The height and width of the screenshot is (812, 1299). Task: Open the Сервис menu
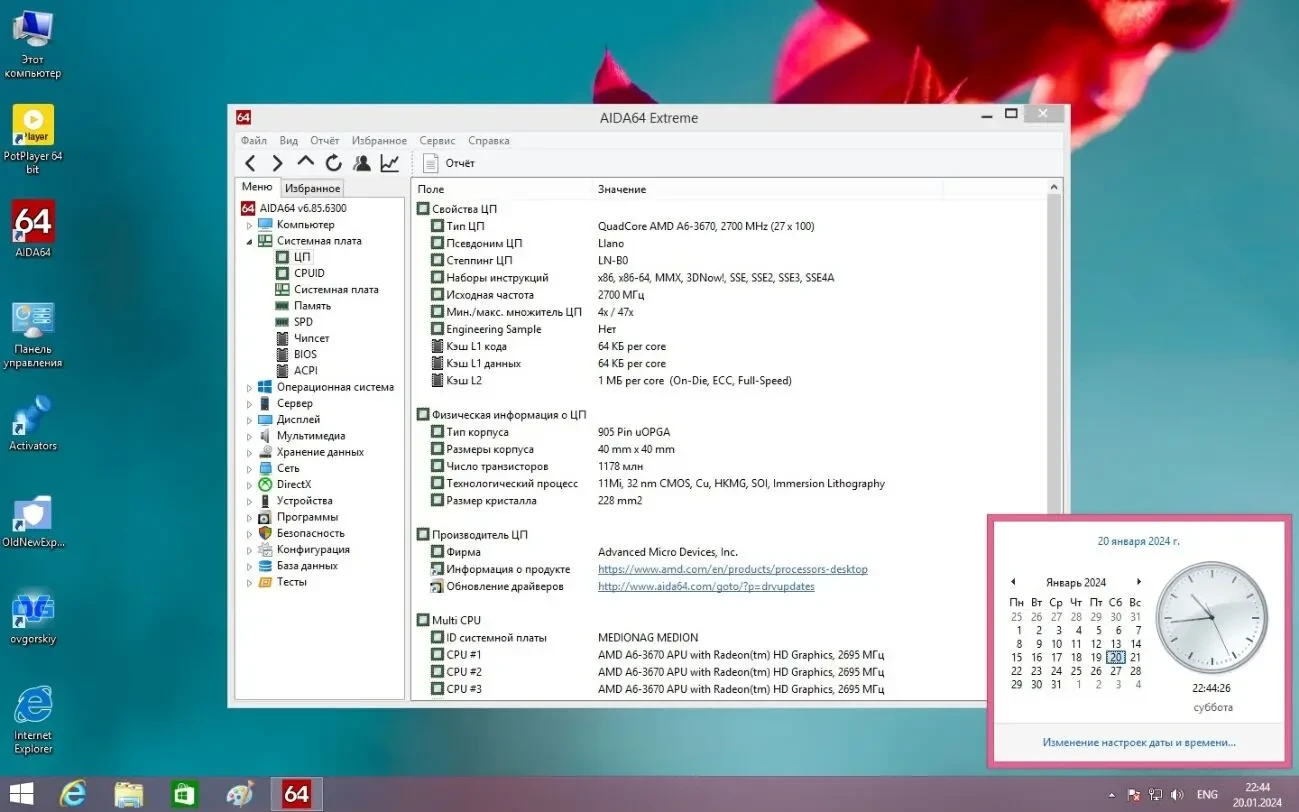tap(437, 140)
